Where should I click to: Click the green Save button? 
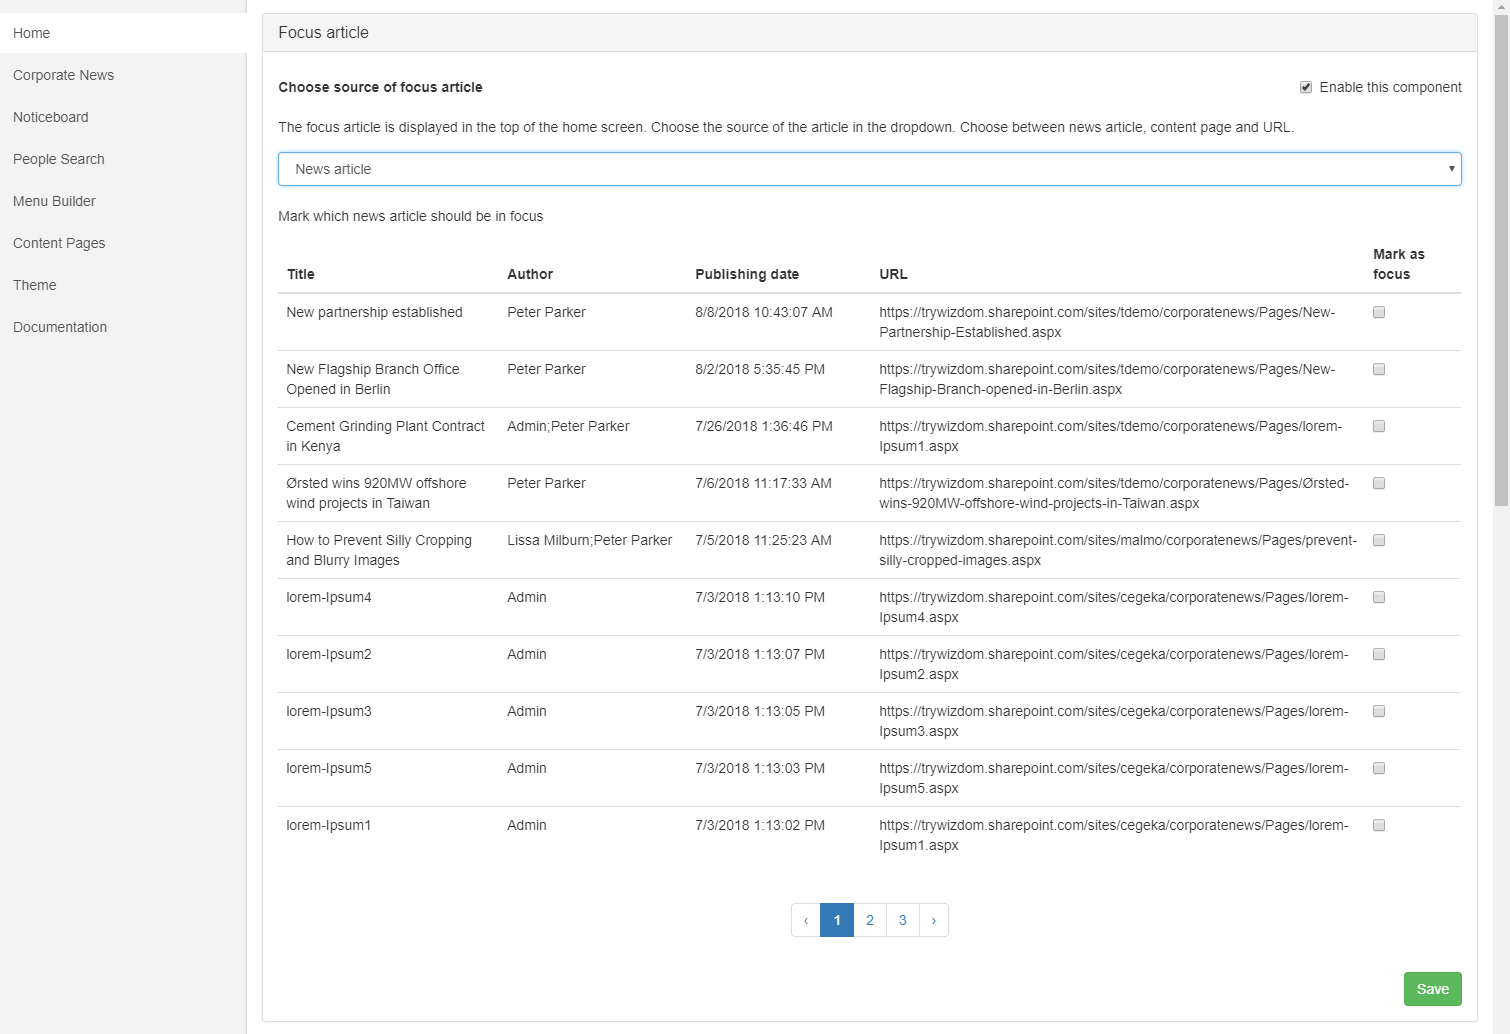pos(1432,989)
